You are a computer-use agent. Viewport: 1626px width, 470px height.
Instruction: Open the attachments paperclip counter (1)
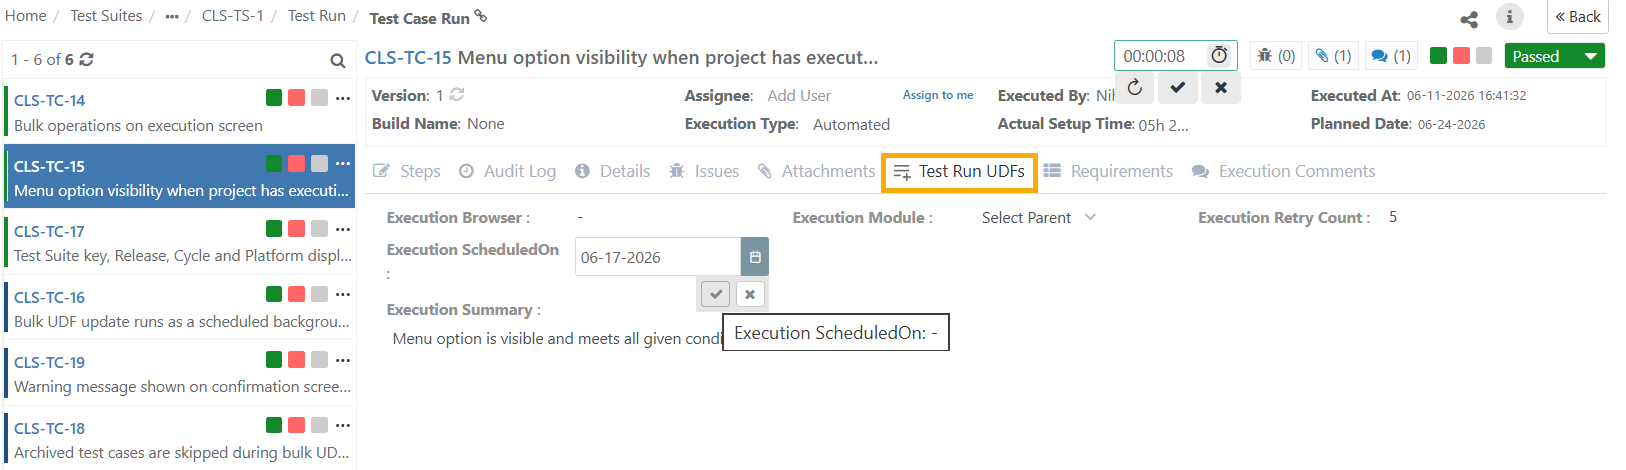(1333, 56)
